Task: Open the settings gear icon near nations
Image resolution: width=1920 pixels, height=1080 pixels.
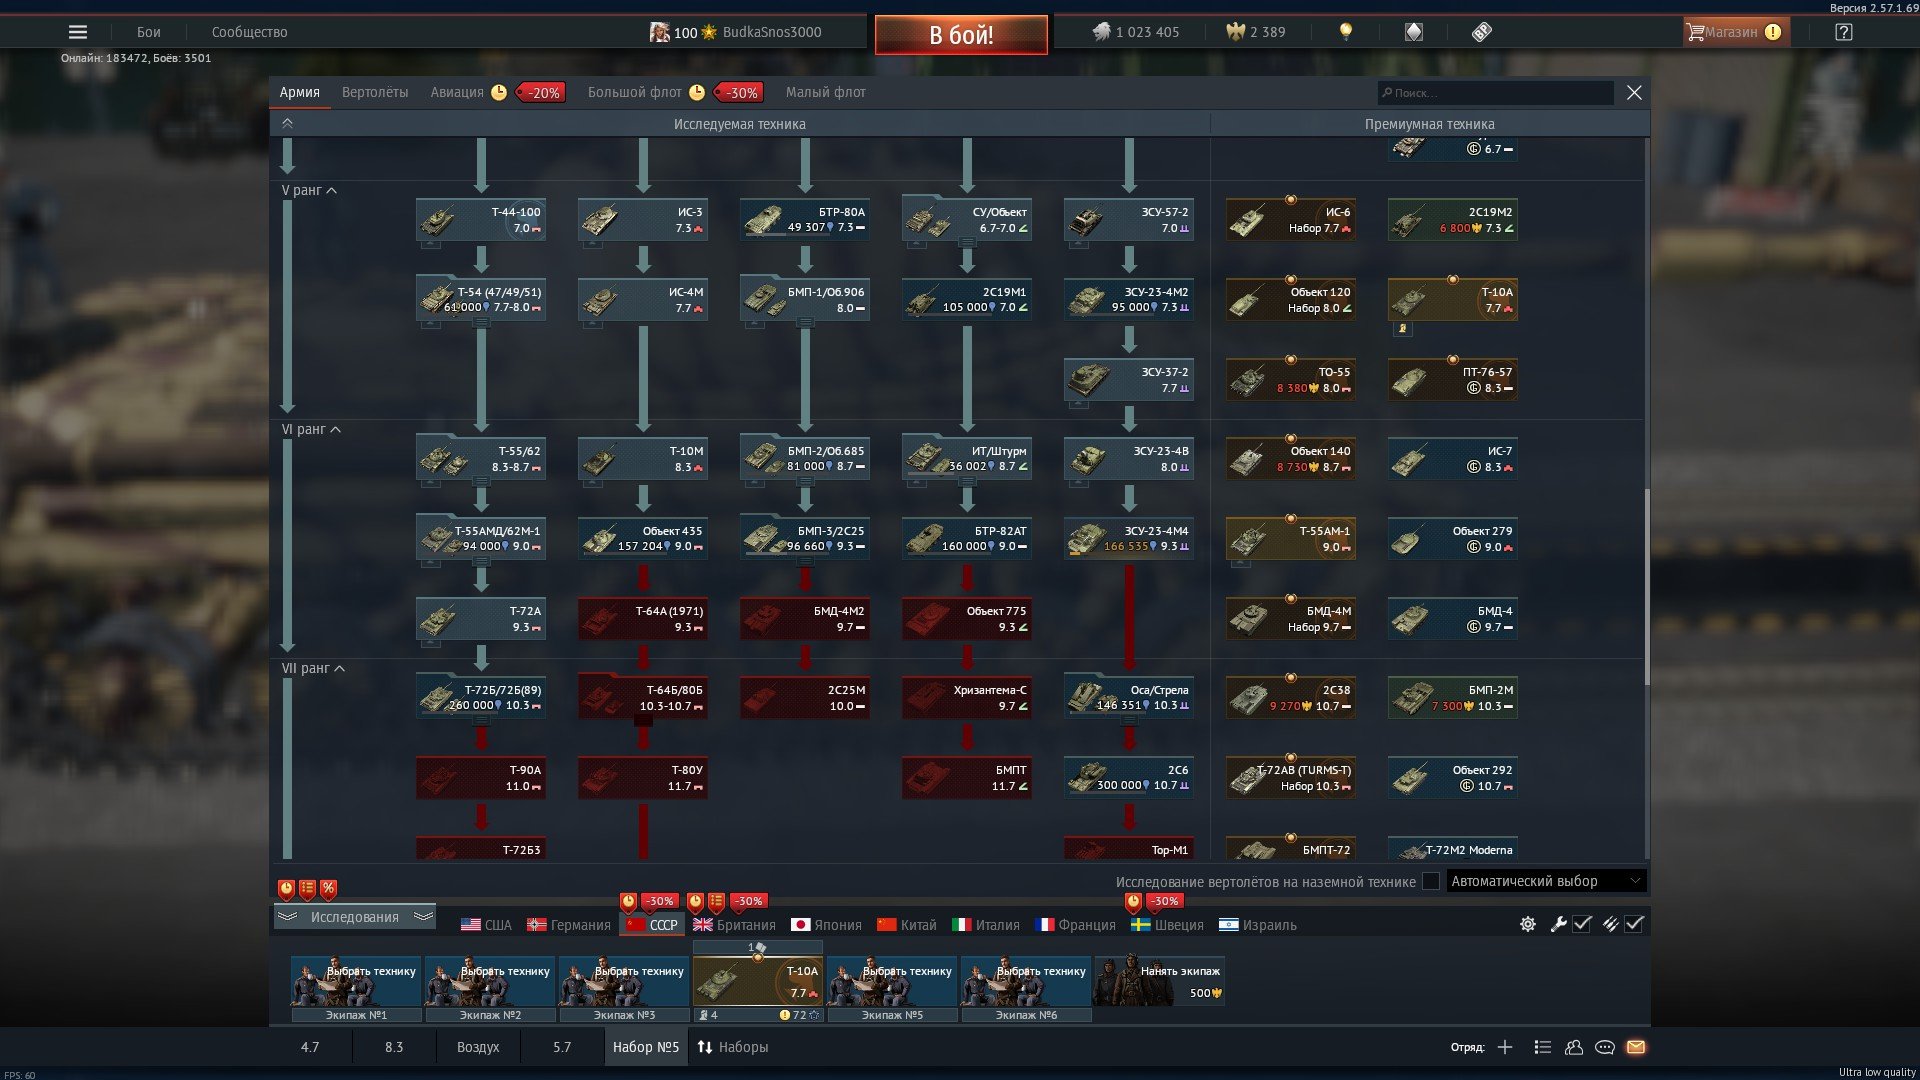Action: [x=1528, y=925]
